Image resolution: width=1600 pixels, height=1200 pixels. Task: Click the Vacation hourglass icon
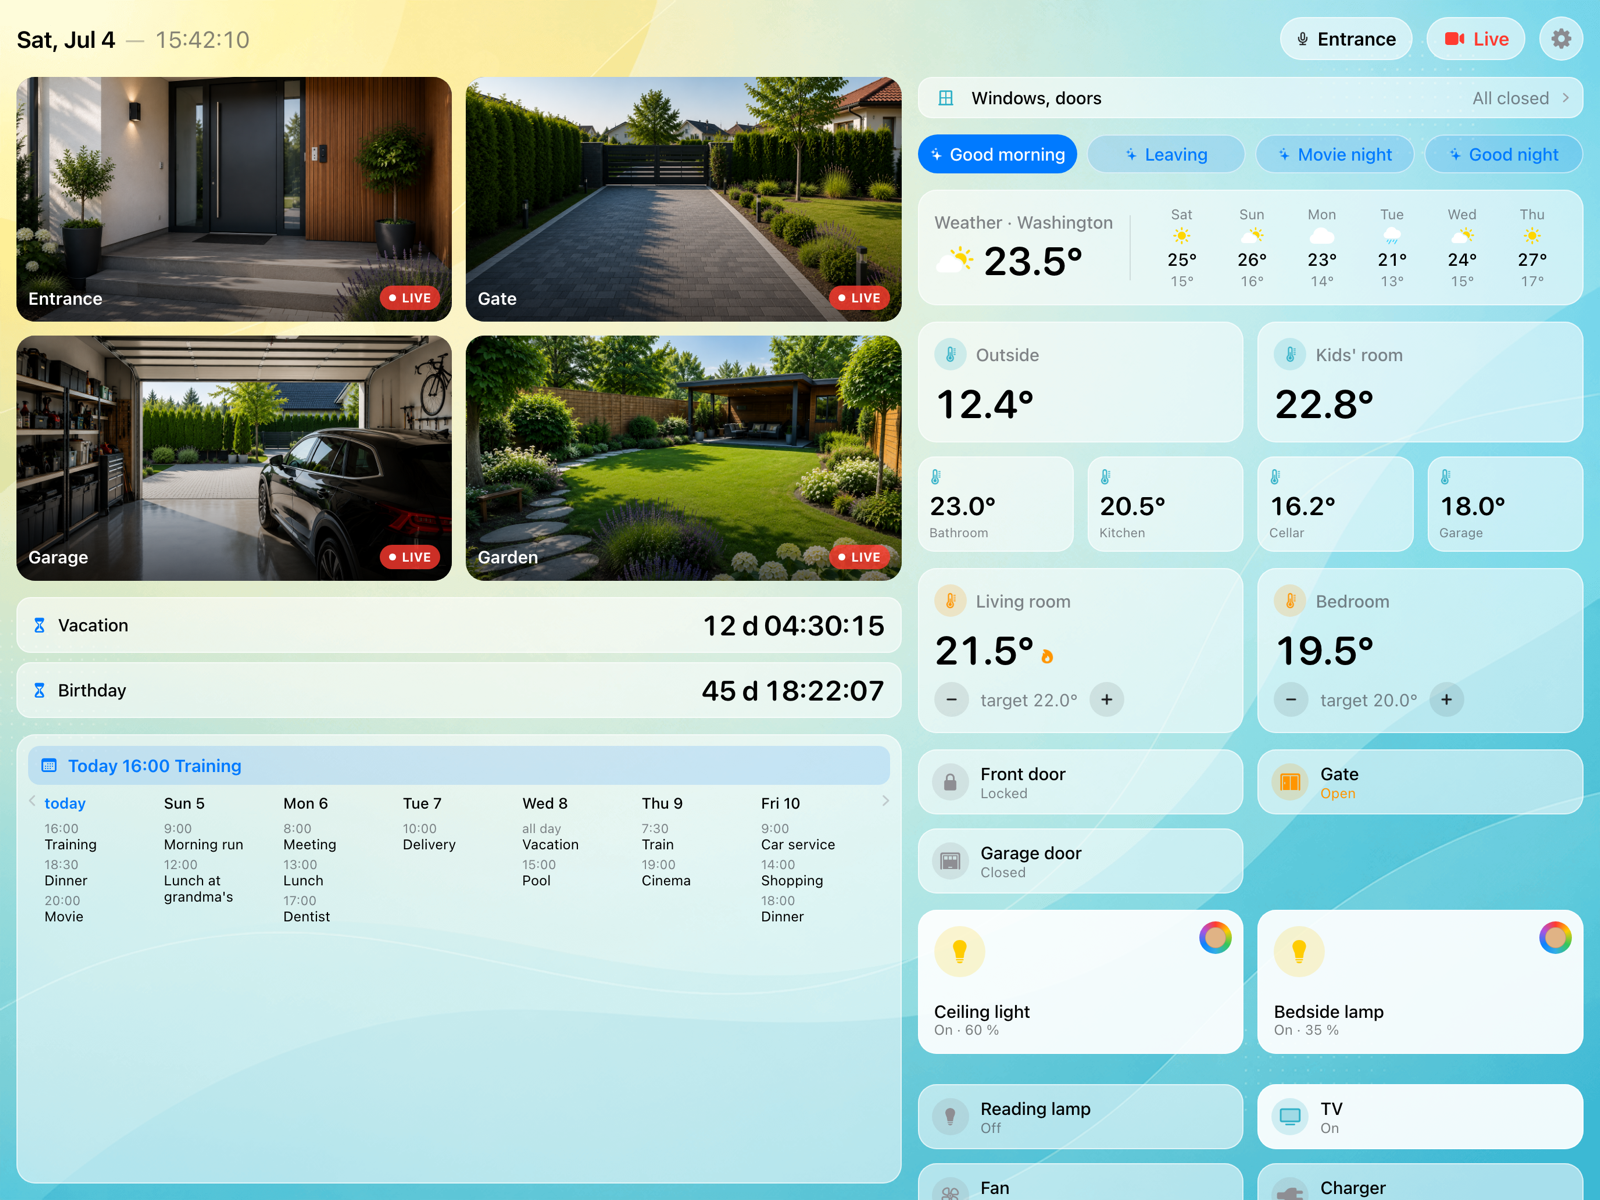coord(39,625)
